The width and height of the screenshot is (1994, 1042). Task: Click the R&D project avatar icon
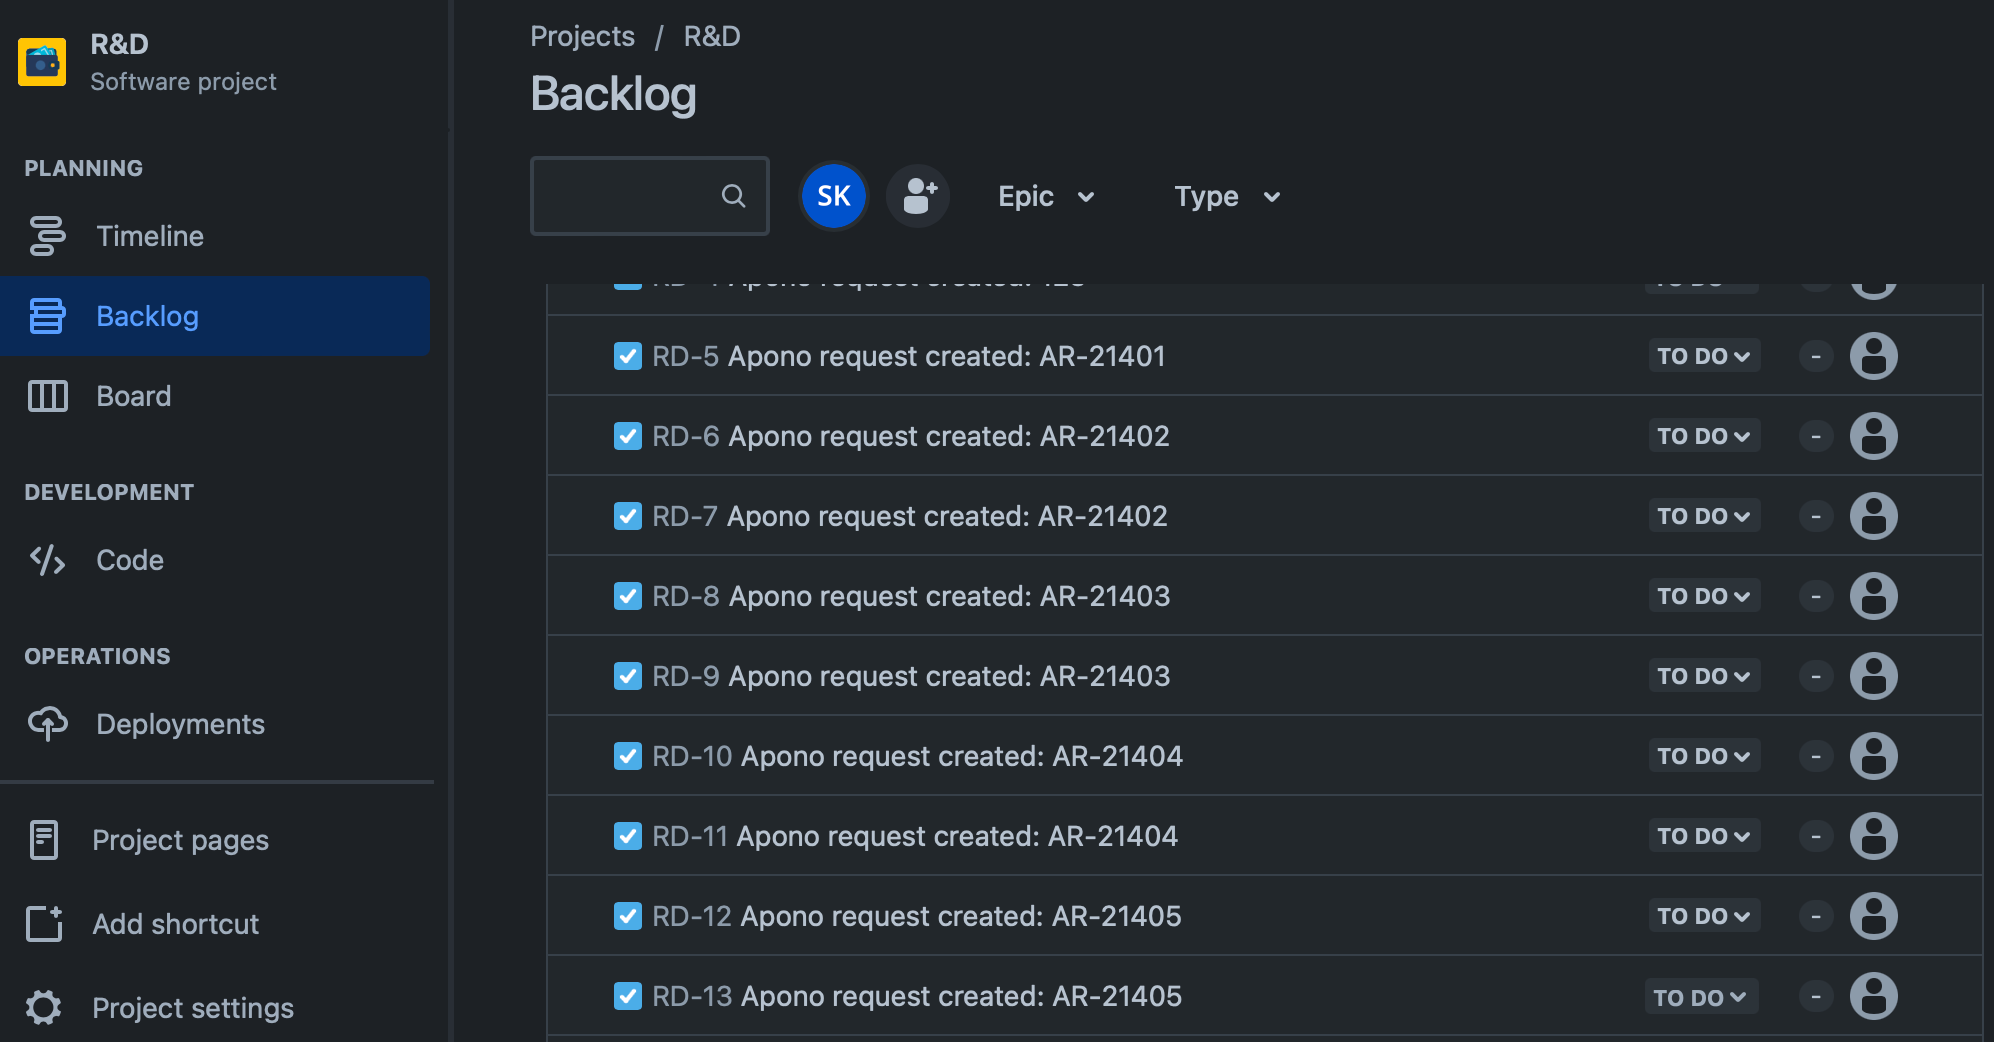[x=42, y=62]
